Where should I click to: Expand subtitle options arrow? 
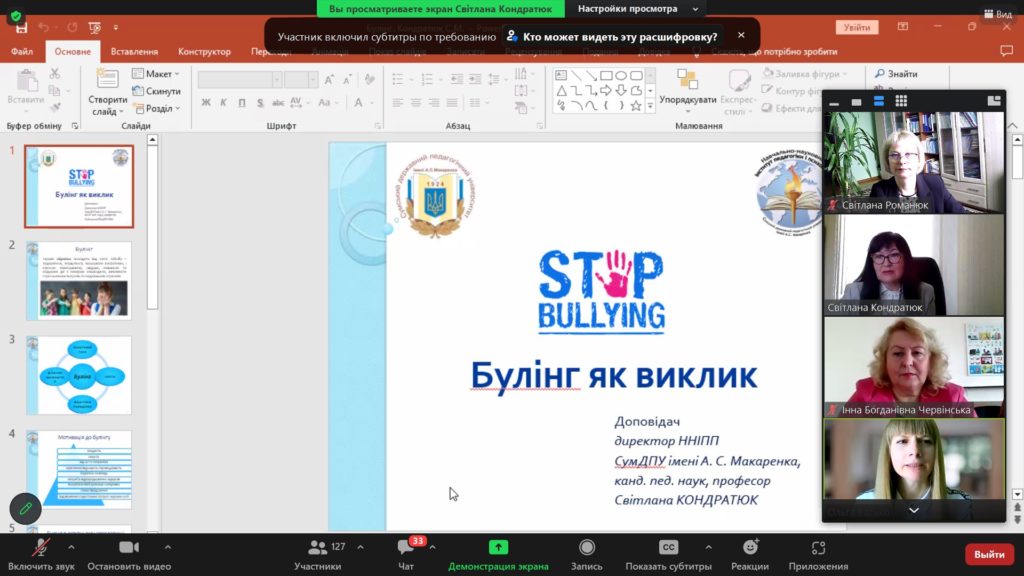click(x=709, y=547)
